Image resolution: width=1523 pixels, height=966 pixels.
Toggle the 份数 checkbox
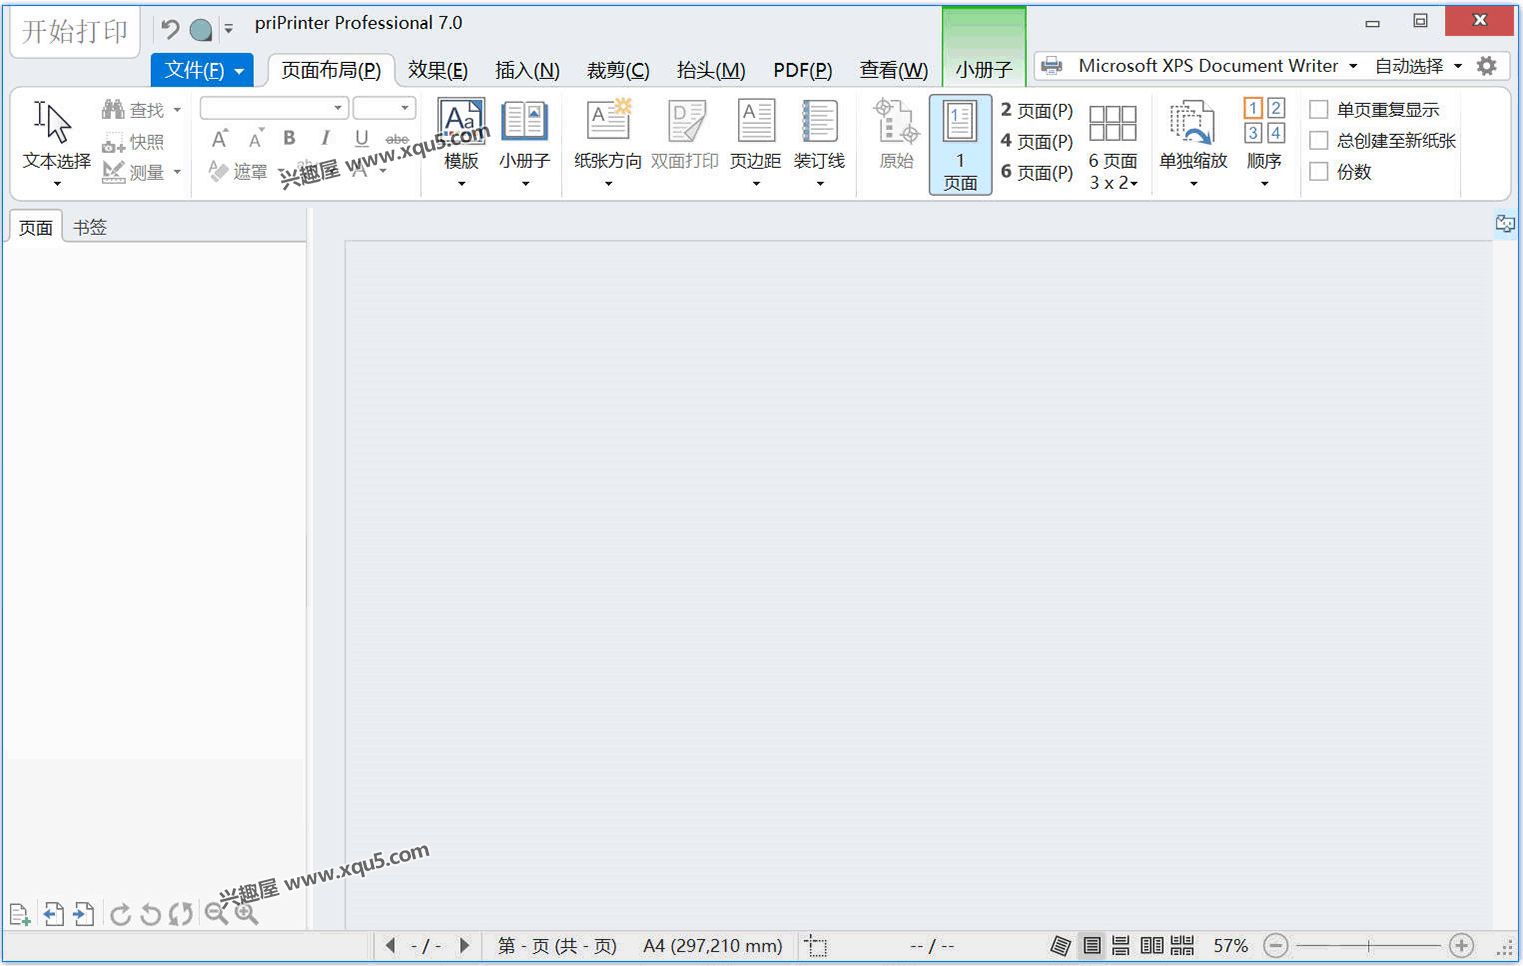pyautogui.click(x=1319, y=172)
